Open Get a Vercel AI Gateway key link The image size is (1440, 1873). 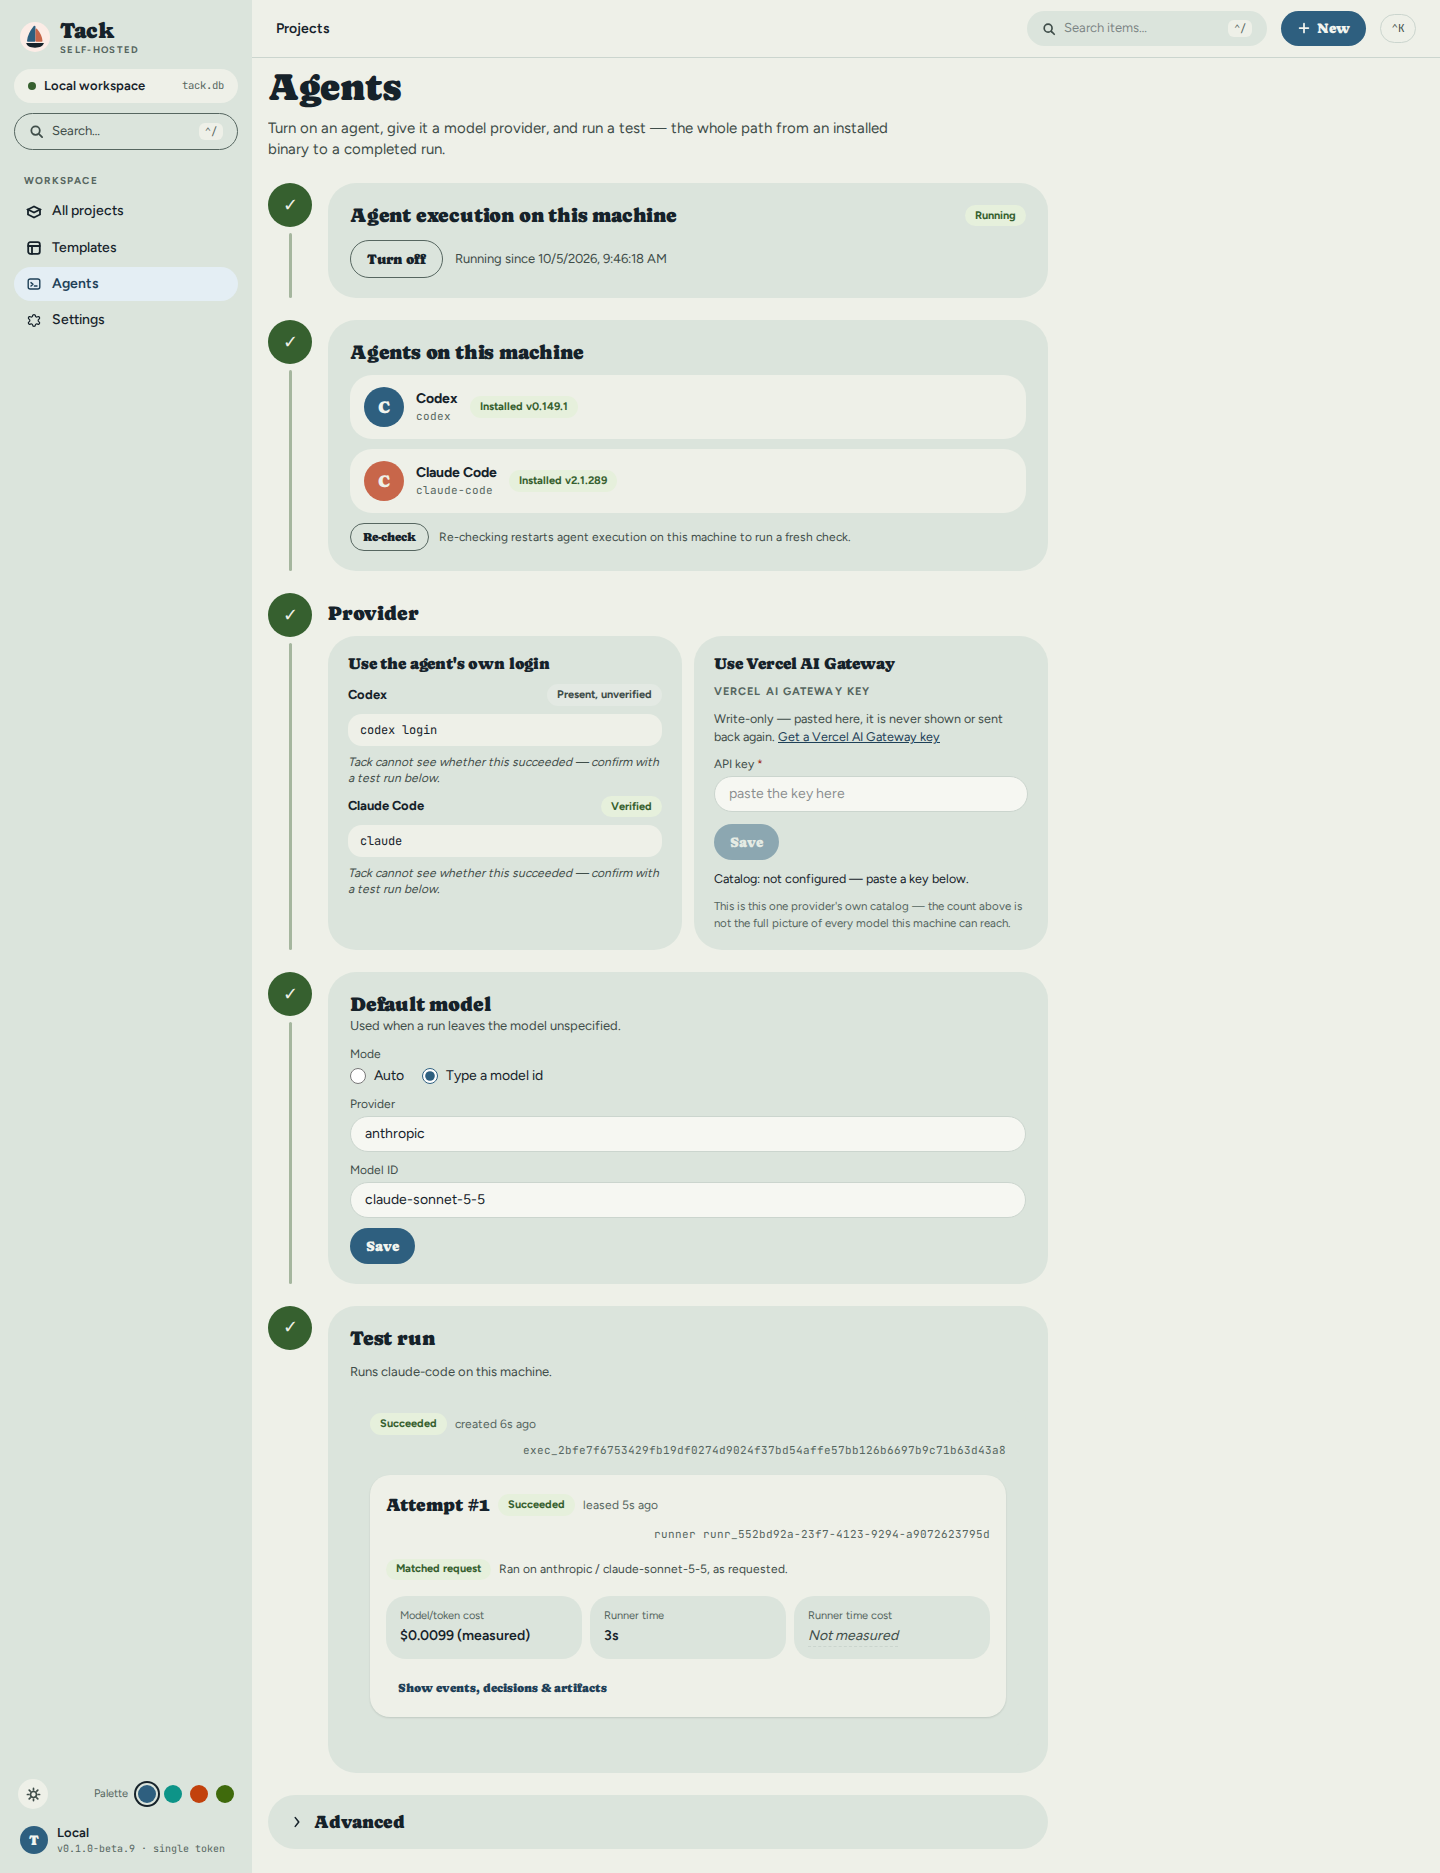859,737
